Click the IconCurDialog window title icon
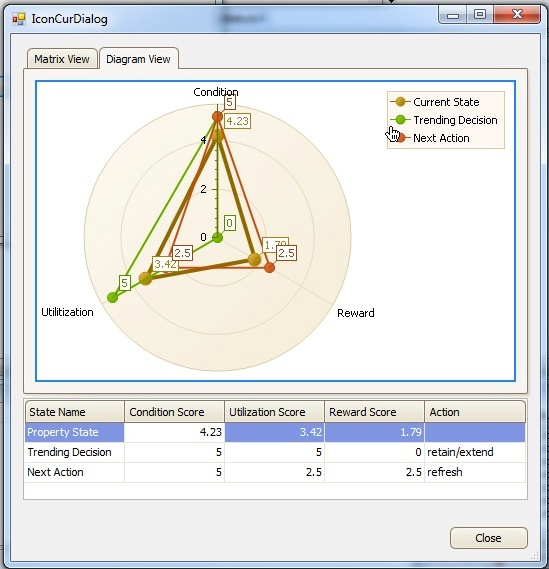The height and width of the screenshot is (569, 549). click(x=19, y=19)
